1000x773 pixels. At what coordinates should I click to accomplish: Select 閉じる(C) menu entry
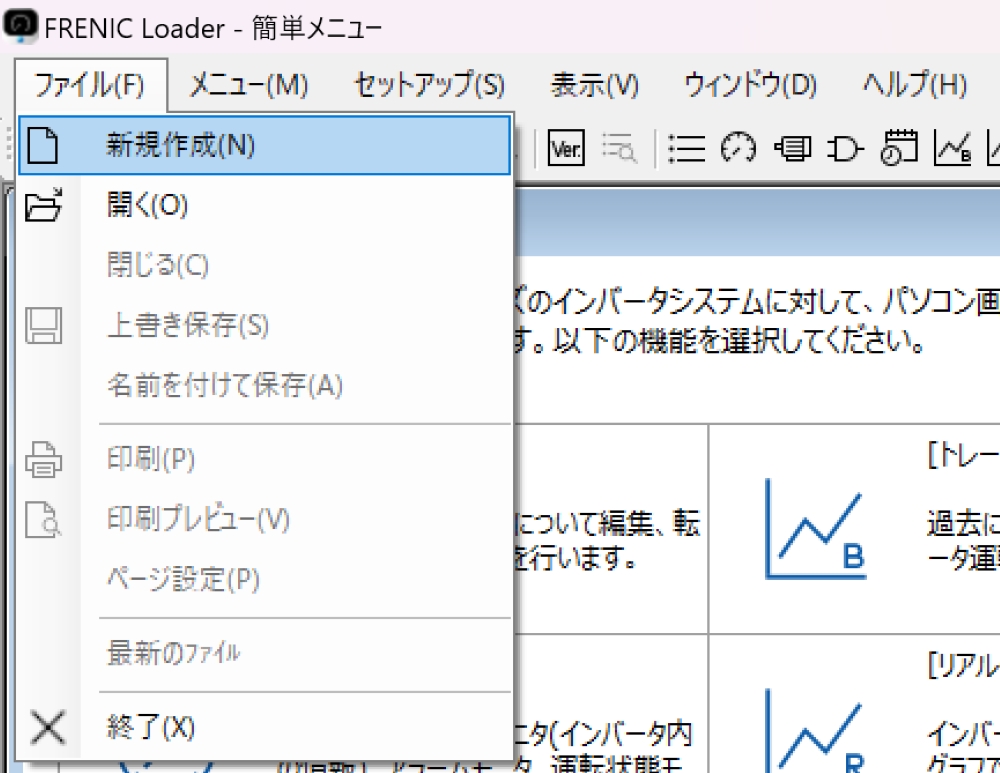pyautogui.click(x=265, y=265)
